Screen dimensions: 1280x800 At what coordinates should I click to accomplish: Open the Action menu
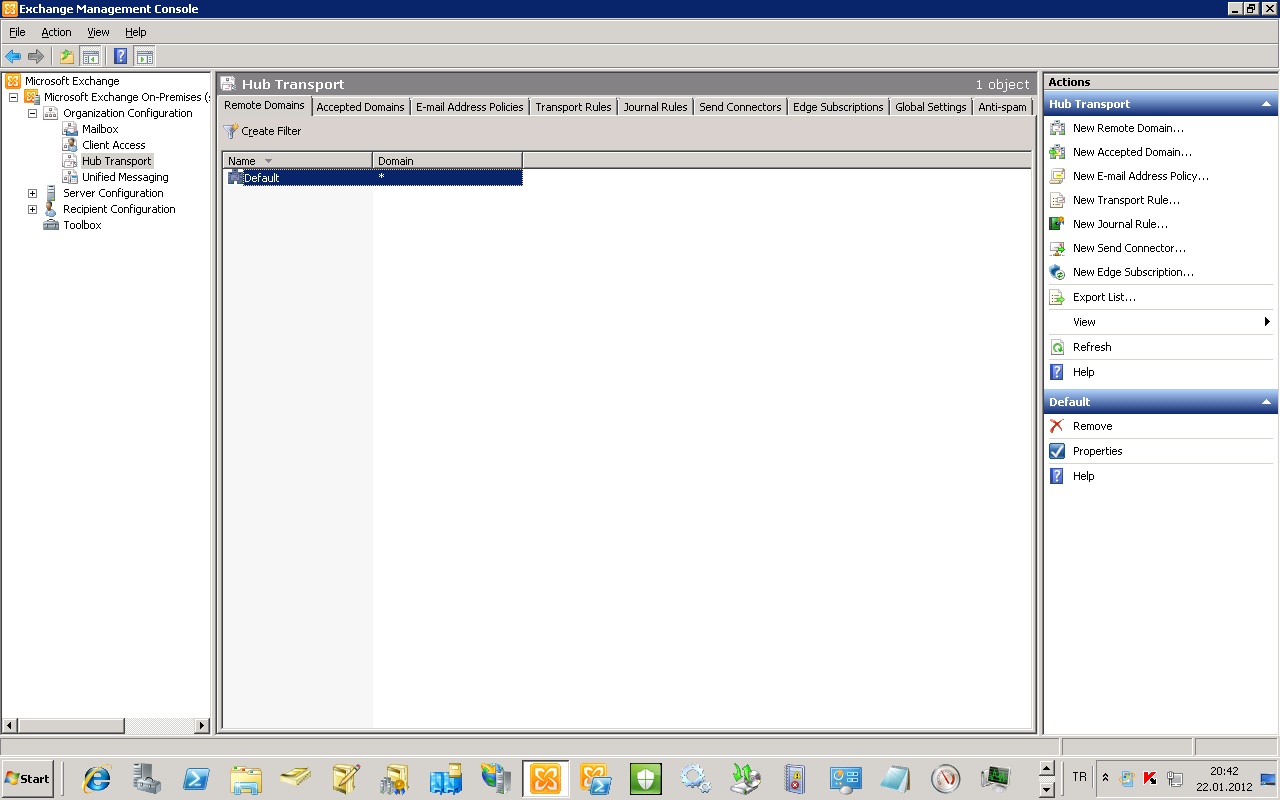coord(56,32)
